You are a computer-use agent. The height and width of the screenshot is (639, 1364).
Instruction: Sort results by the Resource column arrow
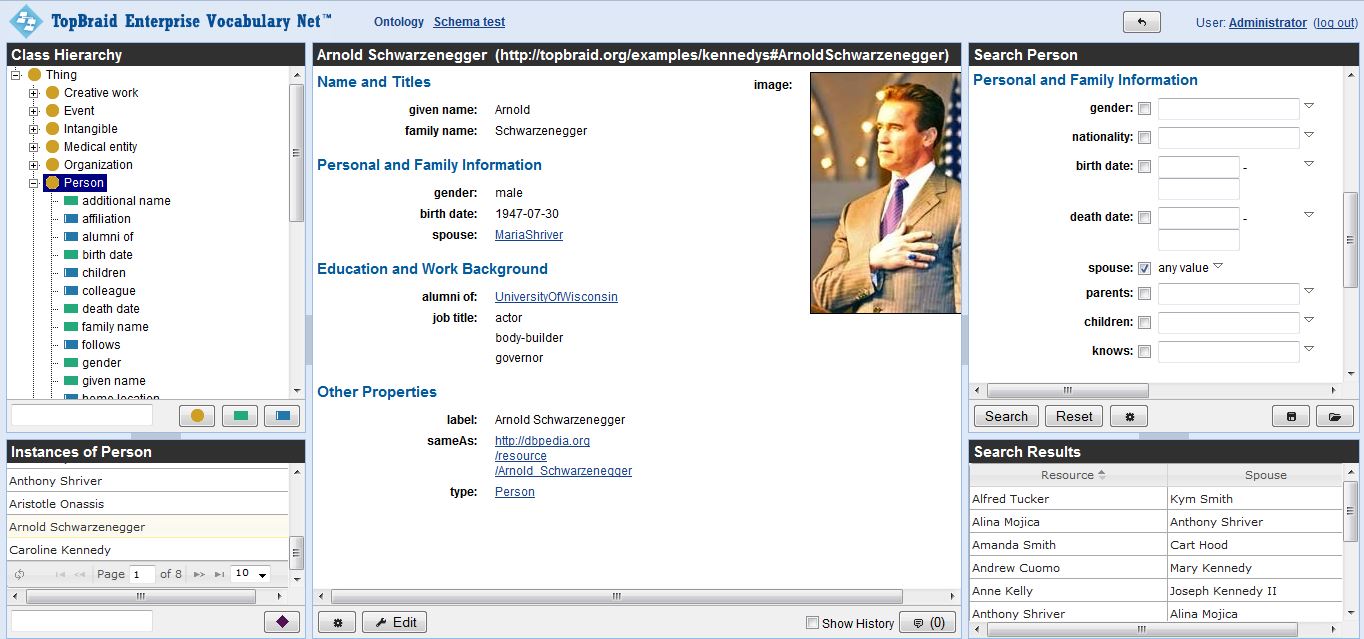point(1102,474)
